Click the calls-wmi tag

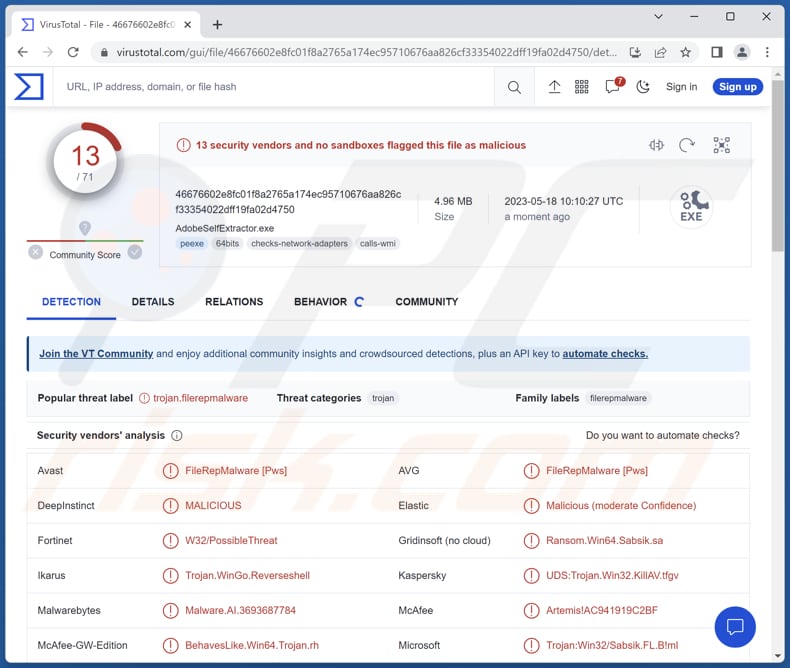377,243
